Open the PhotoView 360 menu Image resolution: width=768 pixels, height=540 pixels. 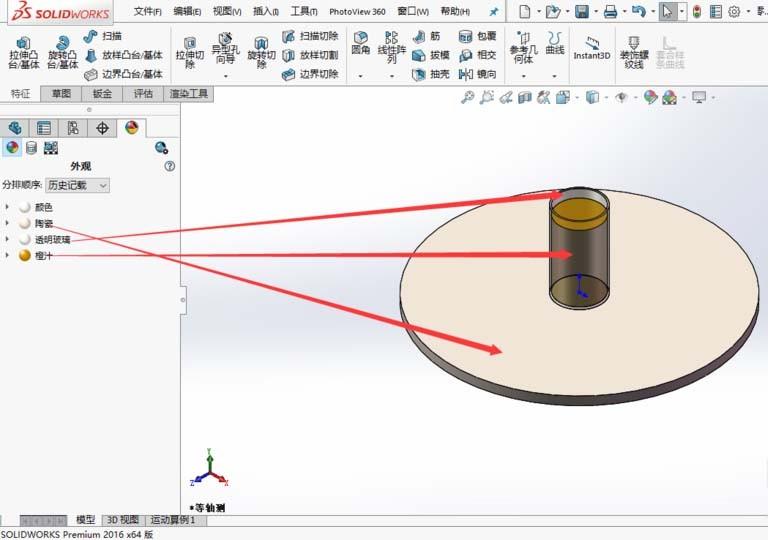[357, 11]
